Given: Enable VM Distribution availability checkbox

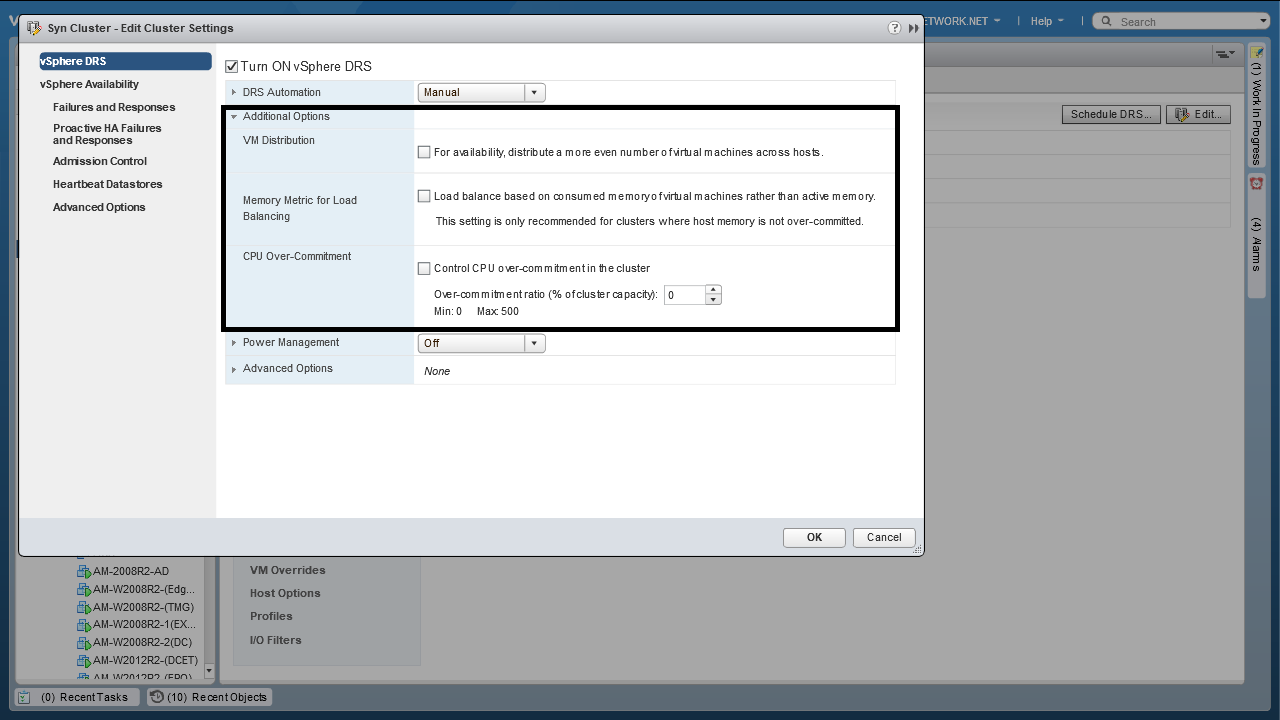Looking at the screenshot, I should (424, 153).
